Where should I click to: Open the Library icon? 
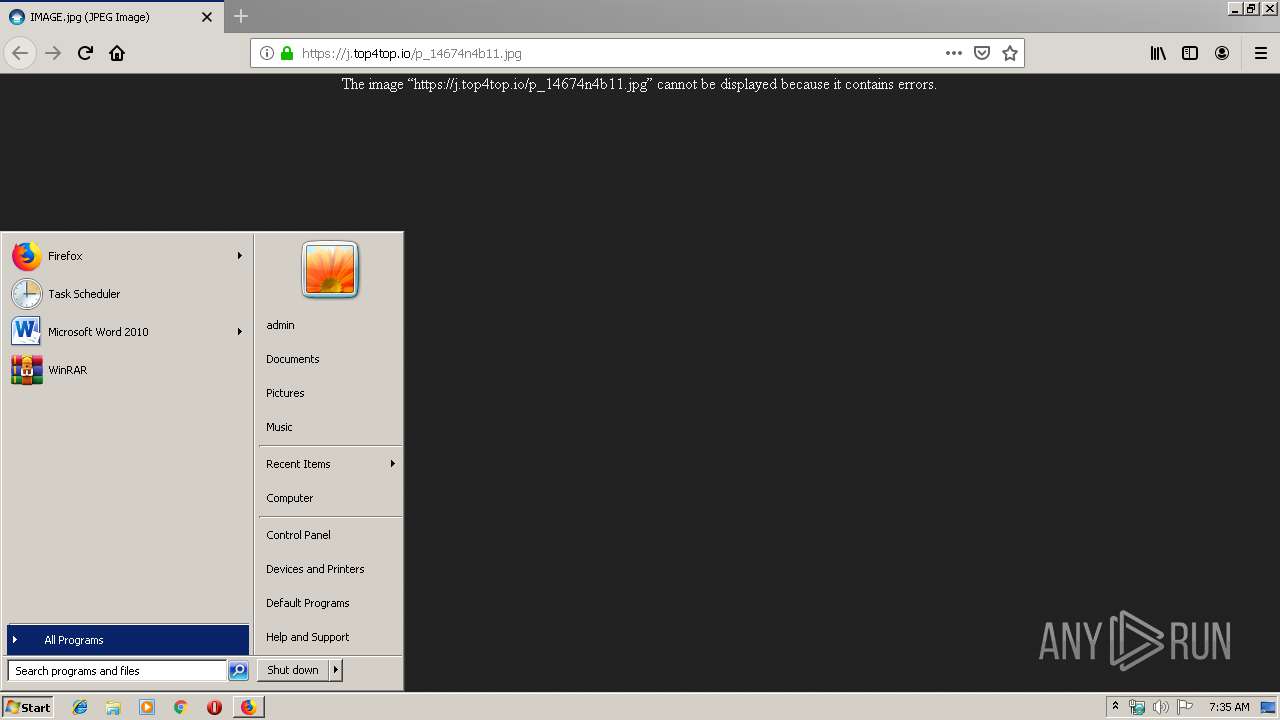pos(1158,53)
